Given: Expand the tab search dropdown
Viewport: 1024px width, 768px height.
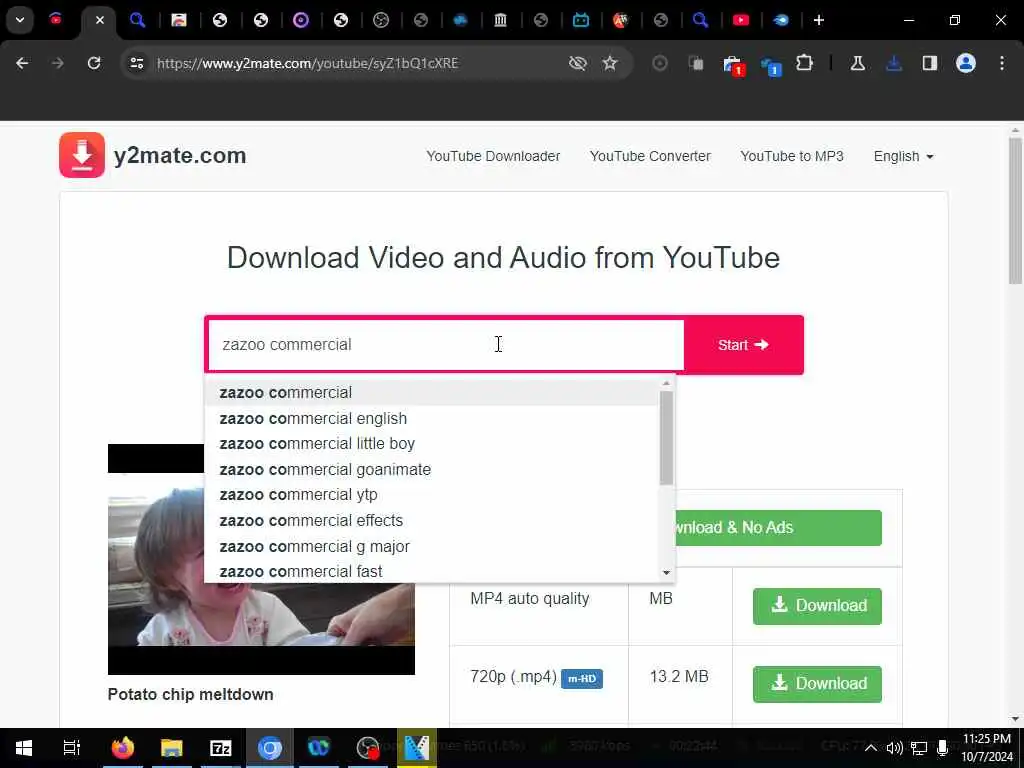Looking at the screenshot, I should coord(20,20).
